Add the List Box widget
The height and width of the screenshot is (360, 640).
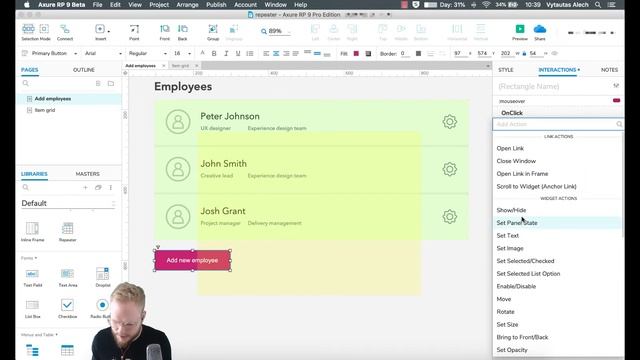tap(32, 308)
